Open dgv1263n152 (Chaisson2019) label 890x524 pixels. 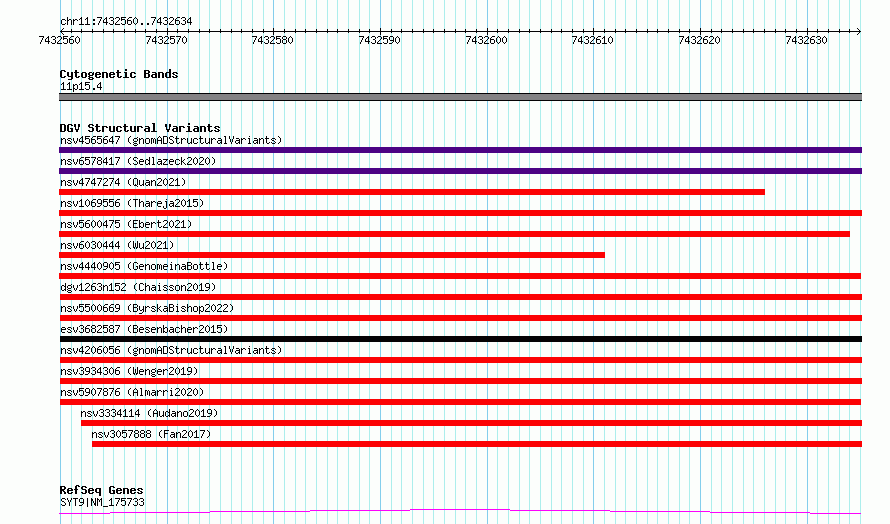tap(138, 287)
